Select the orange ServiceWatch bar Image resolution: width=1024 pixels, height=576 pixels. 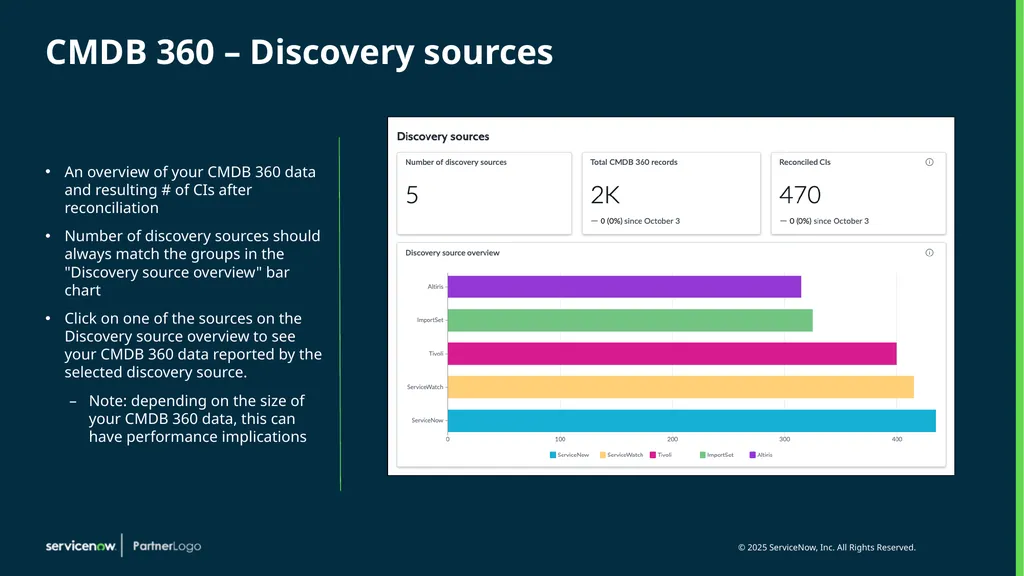click(x=680, y=387)
